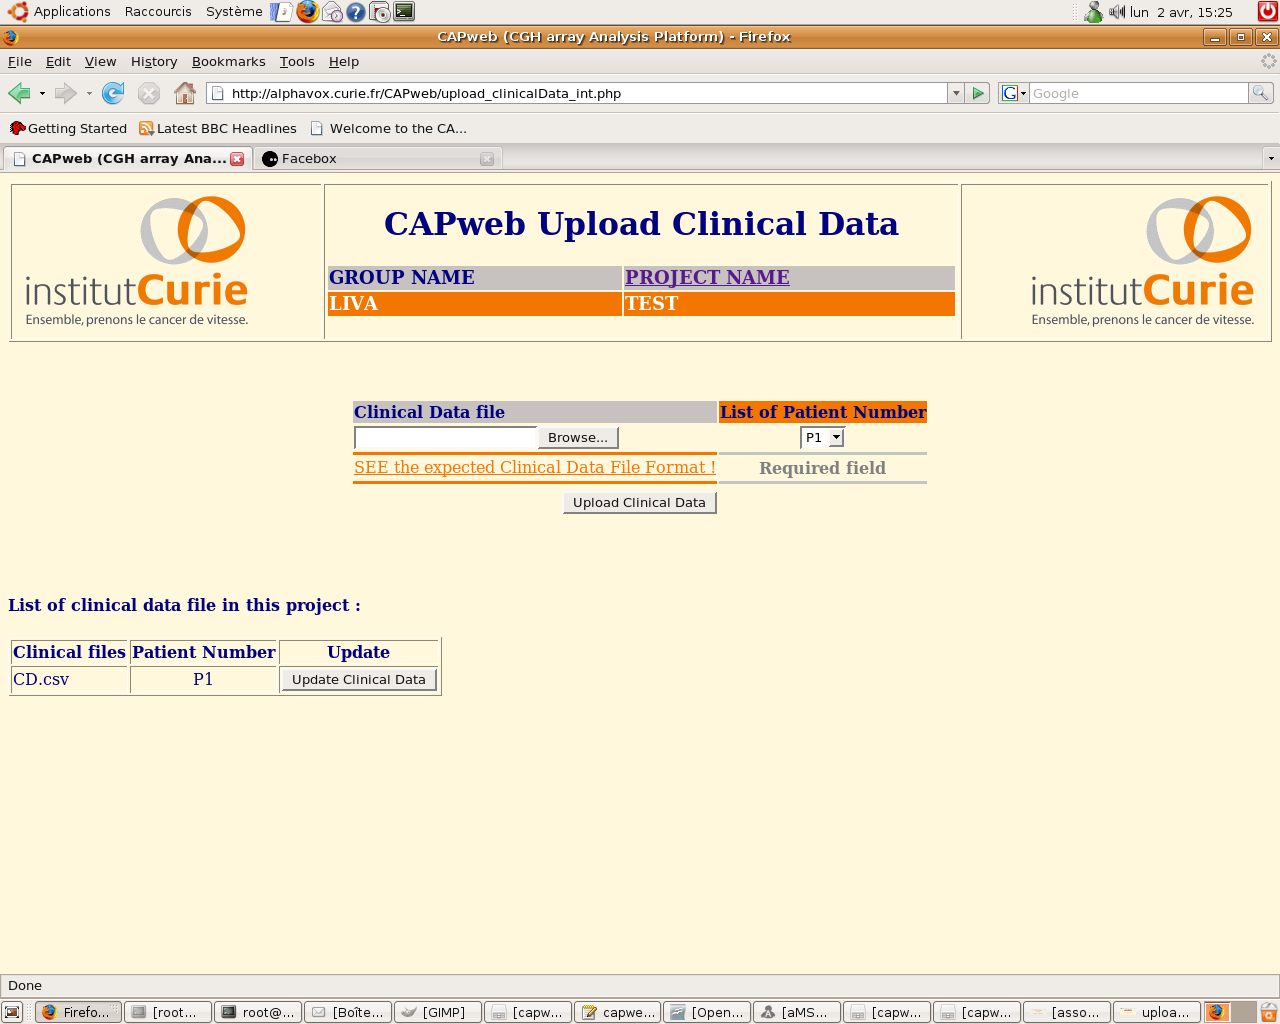
Task: Open the Raccourcis menu
Action: [158, 12]
